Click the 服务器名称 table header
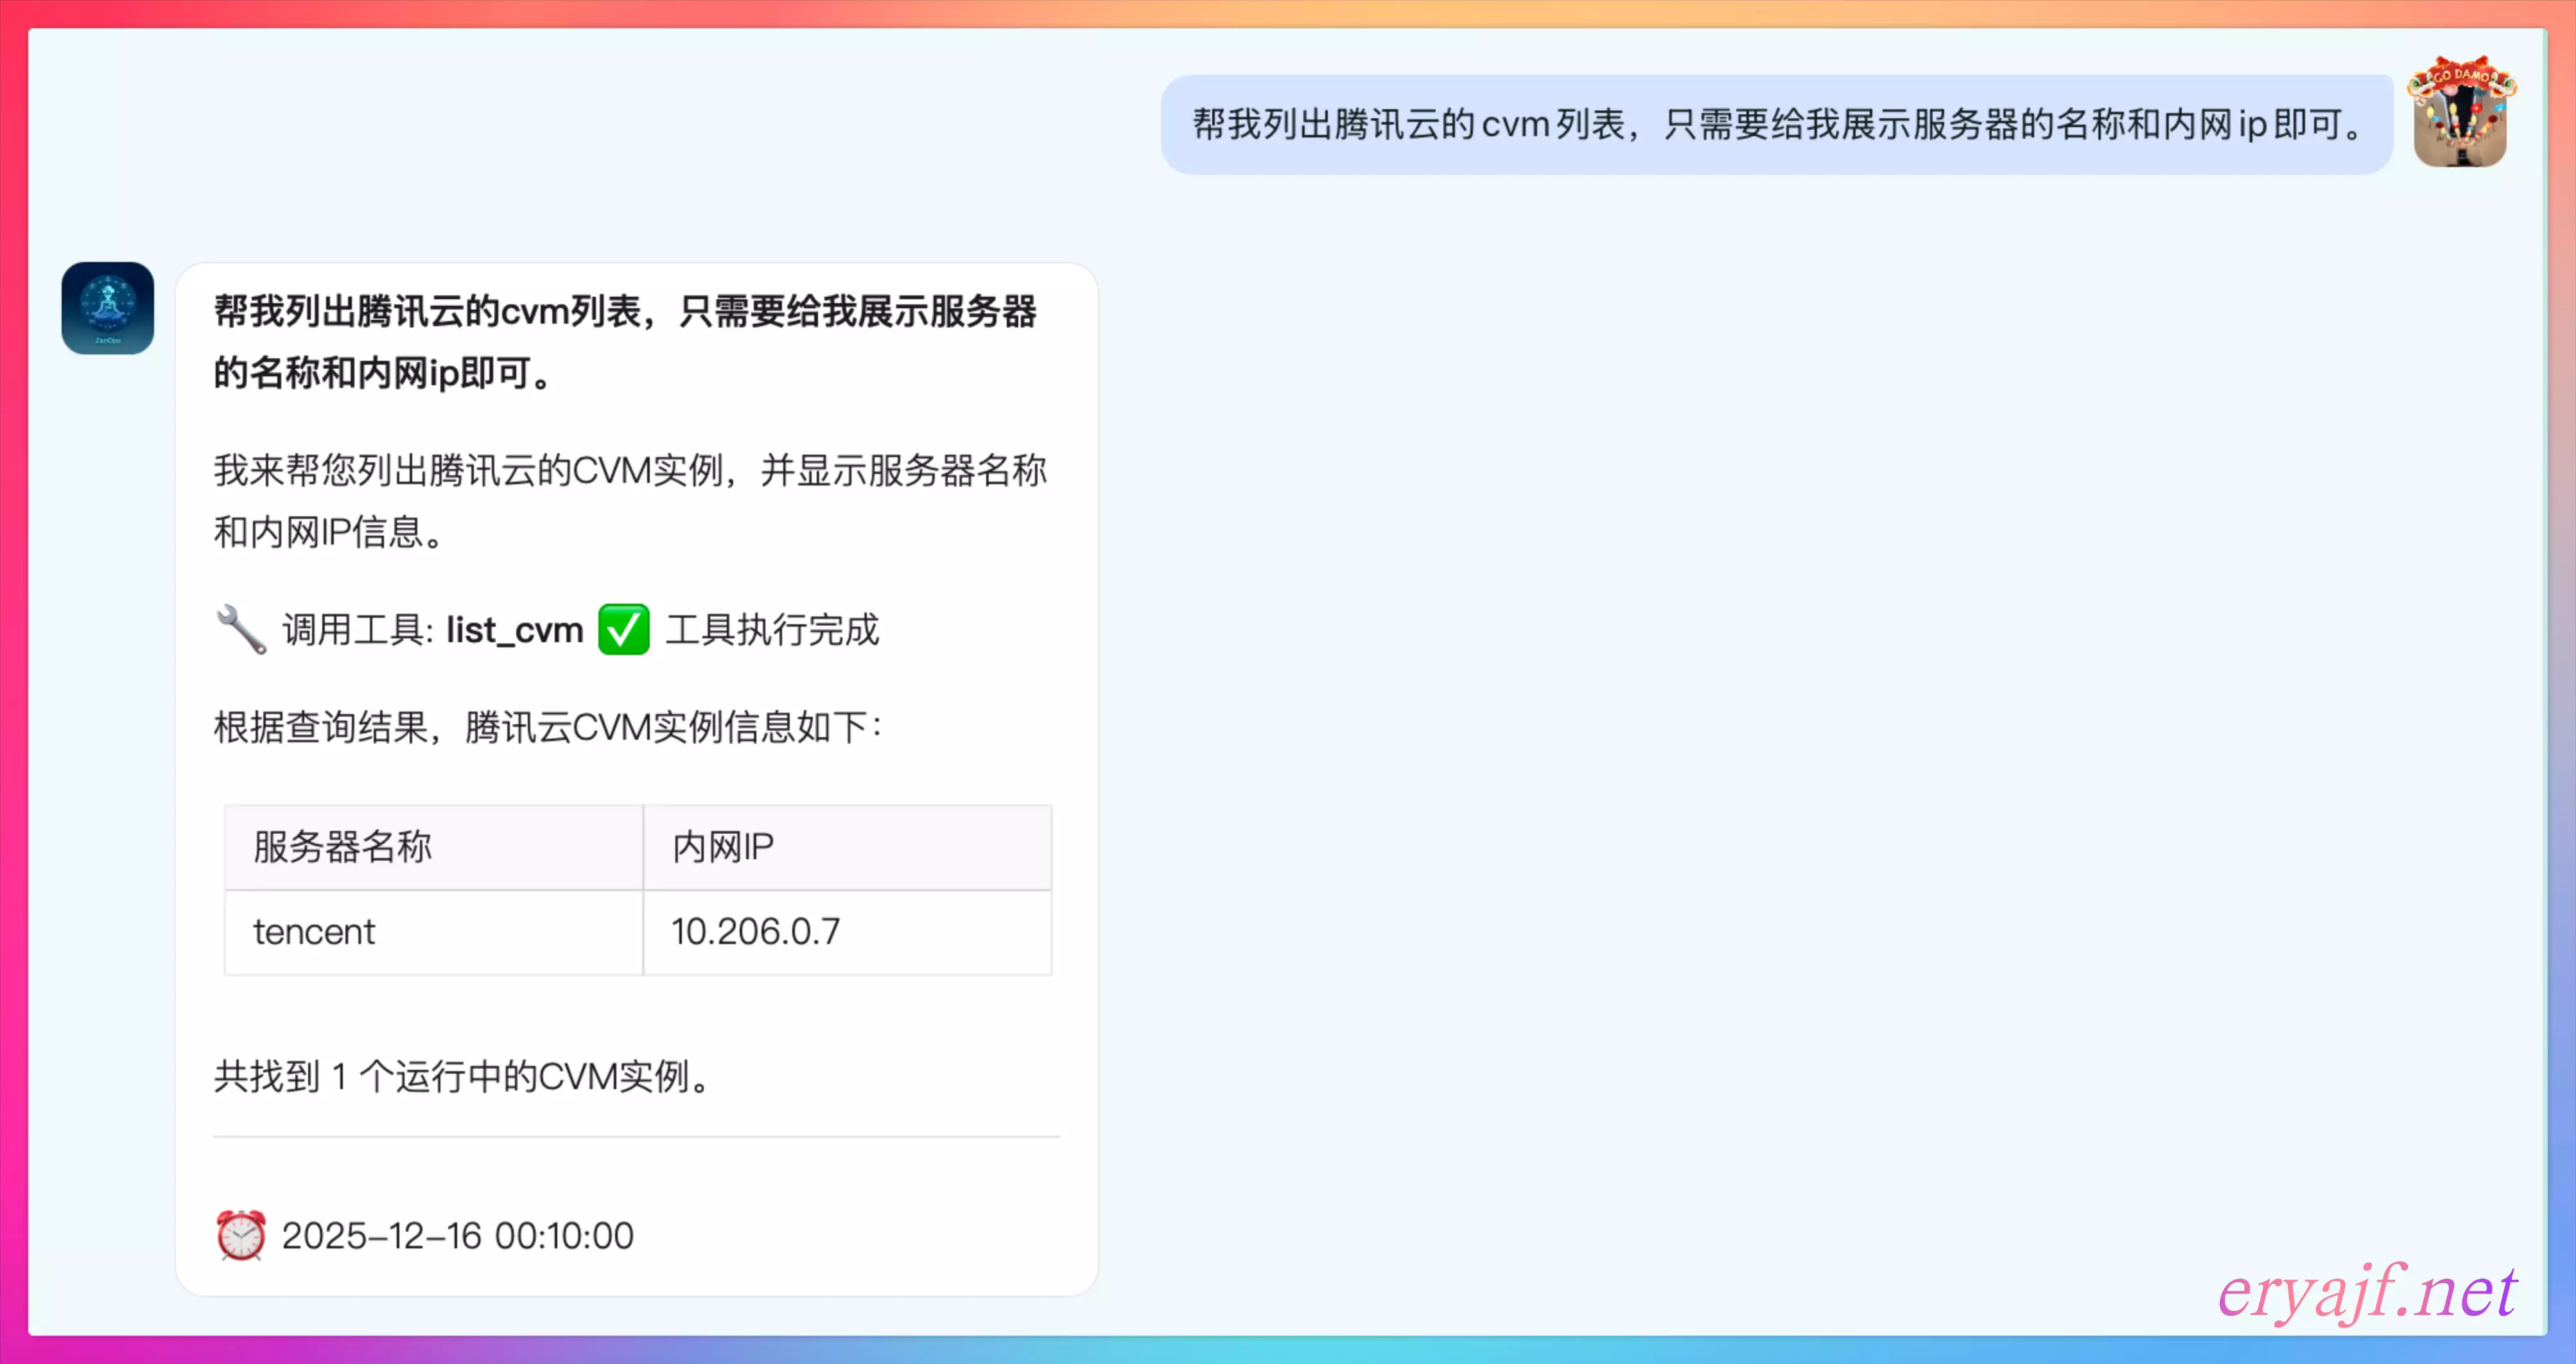Image resolution: width=2576 pixels, height=1364 pixels. [x=342, y=847]
